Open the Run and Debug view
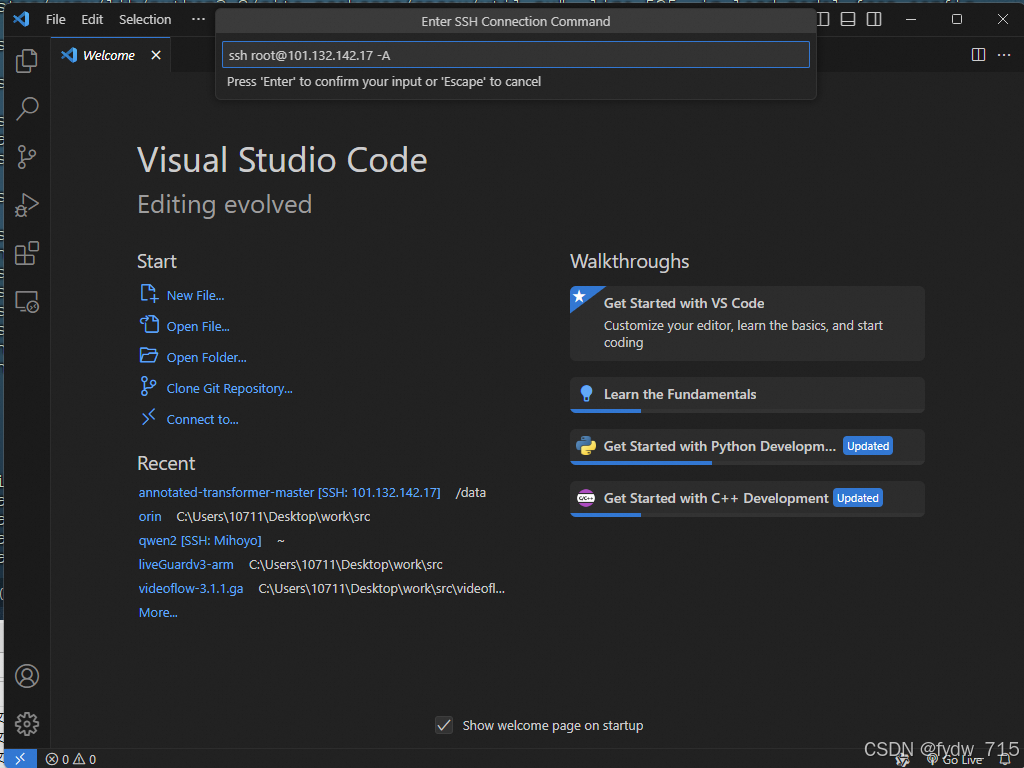This screenshot has width=1024, height=768. [27, 205]
